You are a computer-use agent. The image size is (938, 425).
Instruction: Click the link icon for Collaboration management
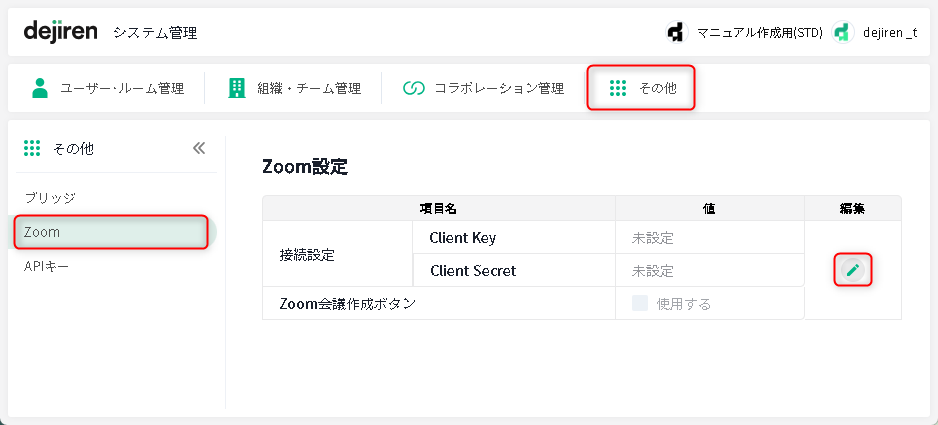point(414,88)
